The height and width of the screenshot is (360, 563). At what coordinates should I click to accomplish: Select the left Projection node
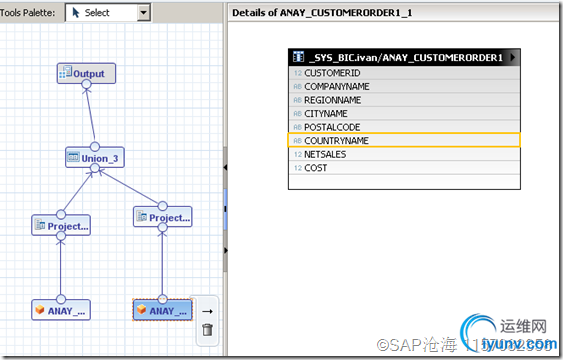click(61, 225)
